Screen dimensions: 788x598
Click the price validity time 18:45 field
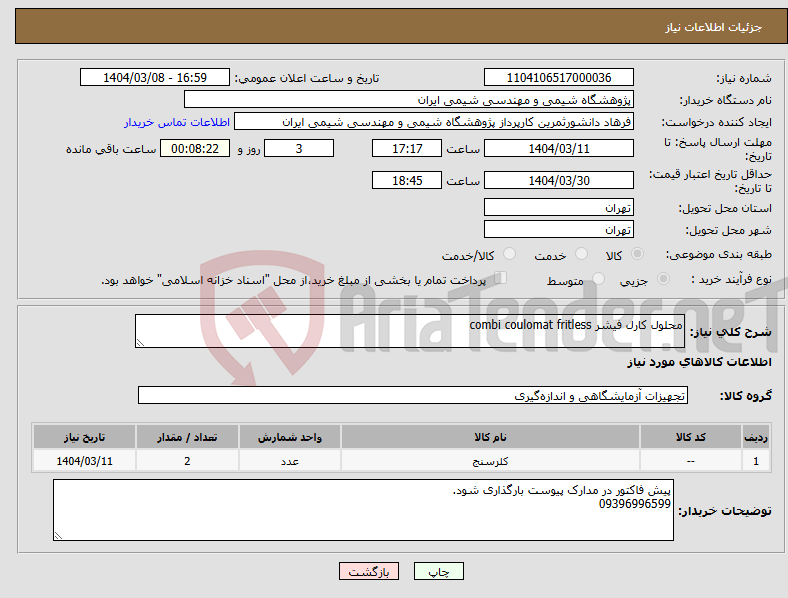tap(407, 180)
